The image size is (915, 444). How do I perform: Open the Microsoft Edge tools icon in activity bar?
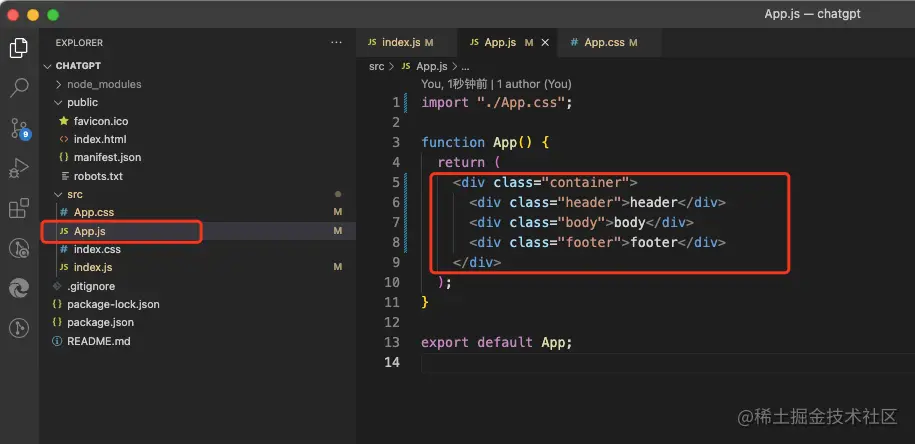click(19, 289)
